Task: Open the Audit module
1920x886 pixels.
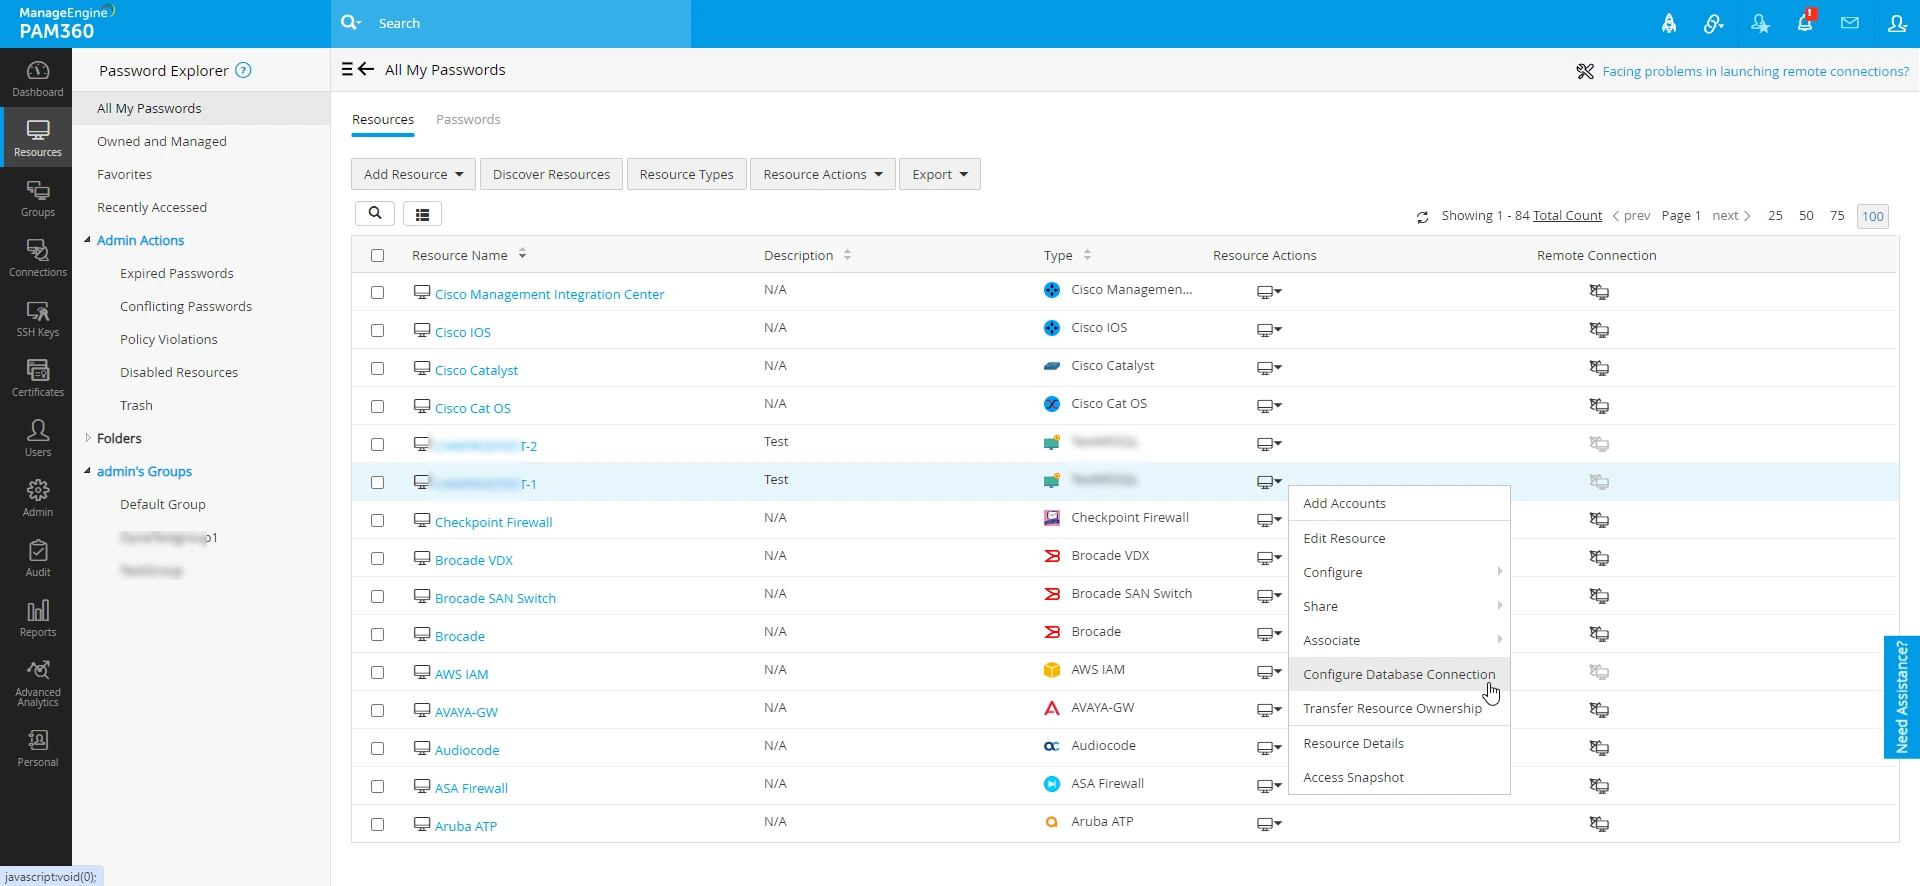Action: click(38, 559)
